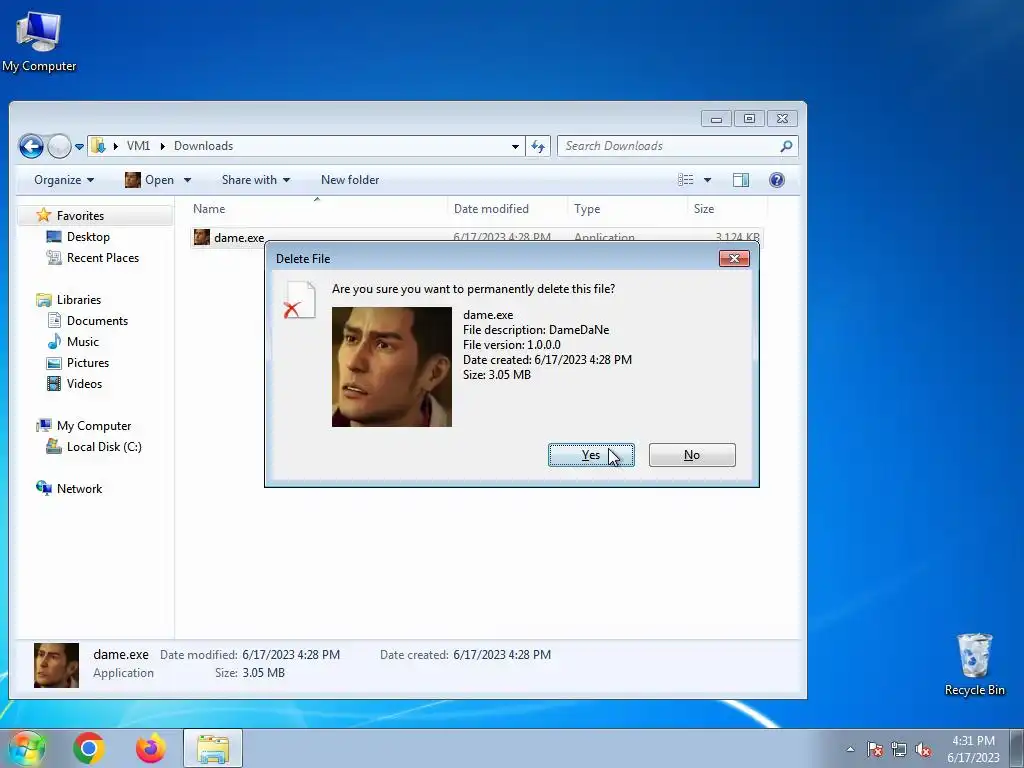Viewport: 1024px width, 768px height.
Task: Select Libraries in the navigation pane
Action: 78,300
